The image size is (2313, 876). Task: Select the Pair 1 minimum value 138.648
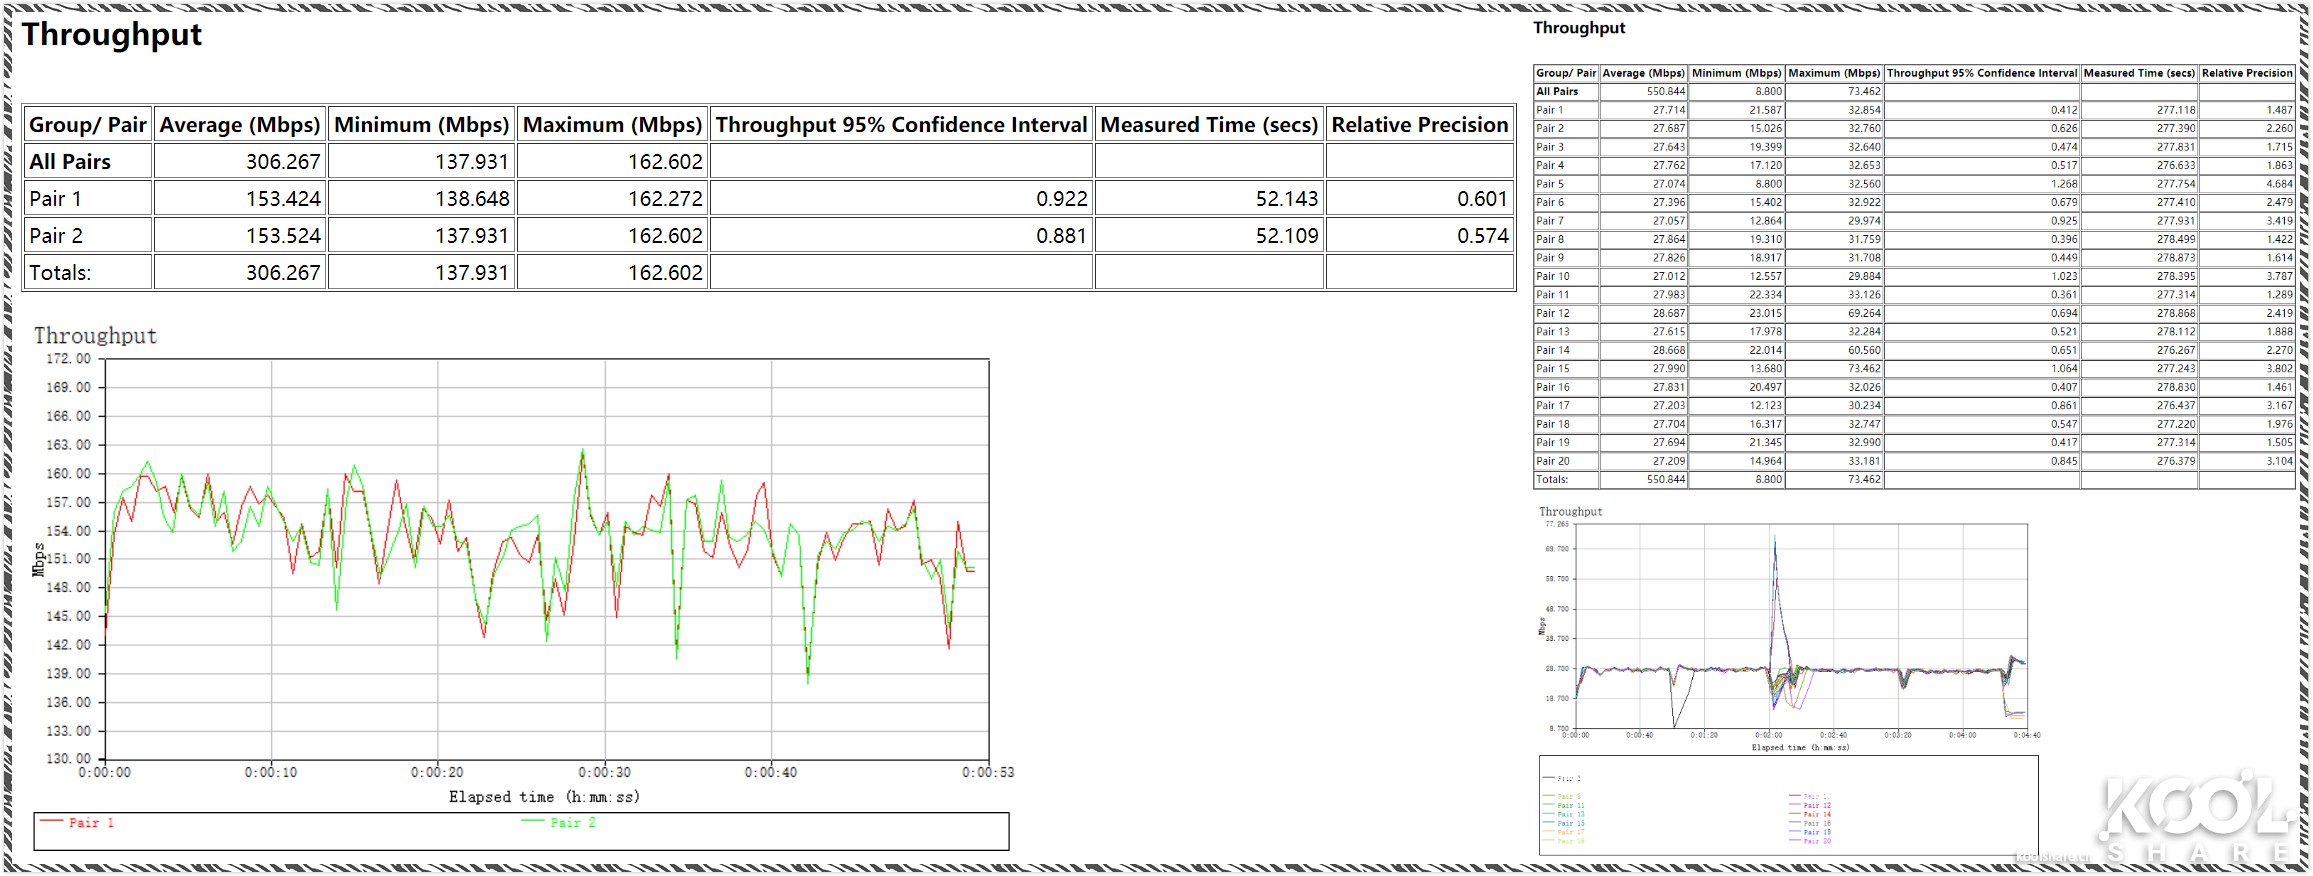pos(472,199)
